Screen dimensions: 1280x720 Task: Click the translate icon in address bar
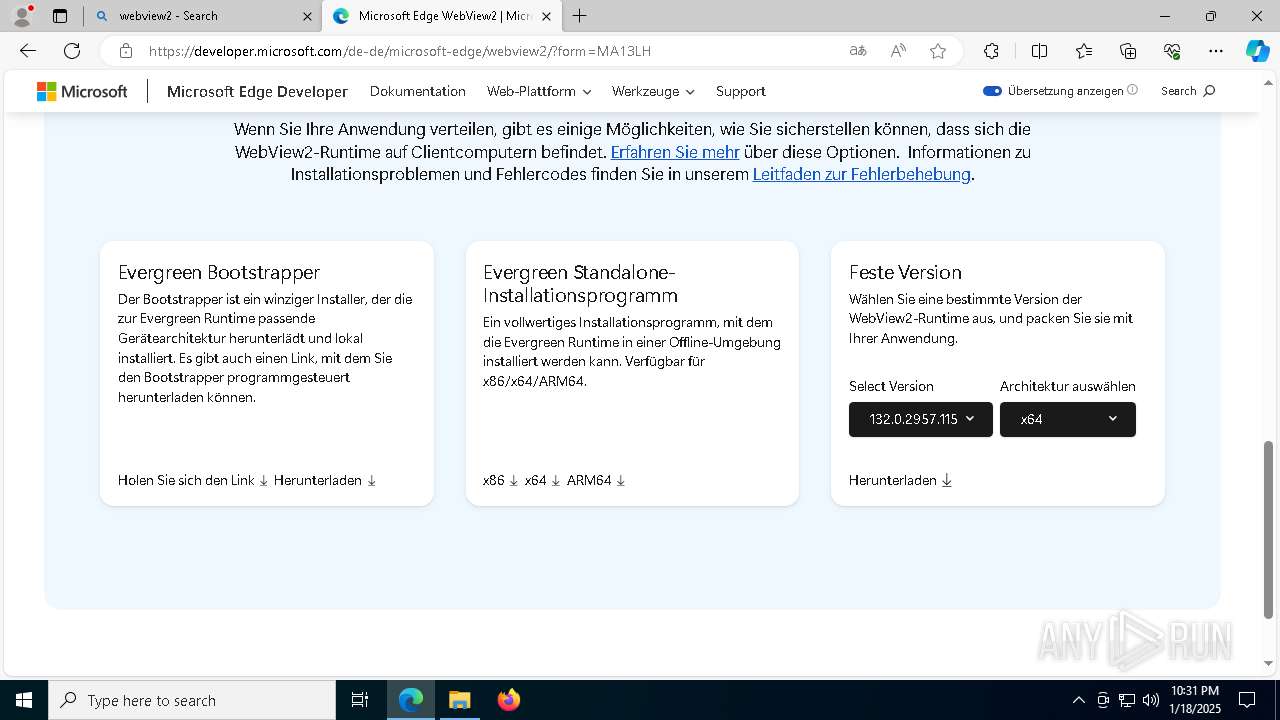858,51
